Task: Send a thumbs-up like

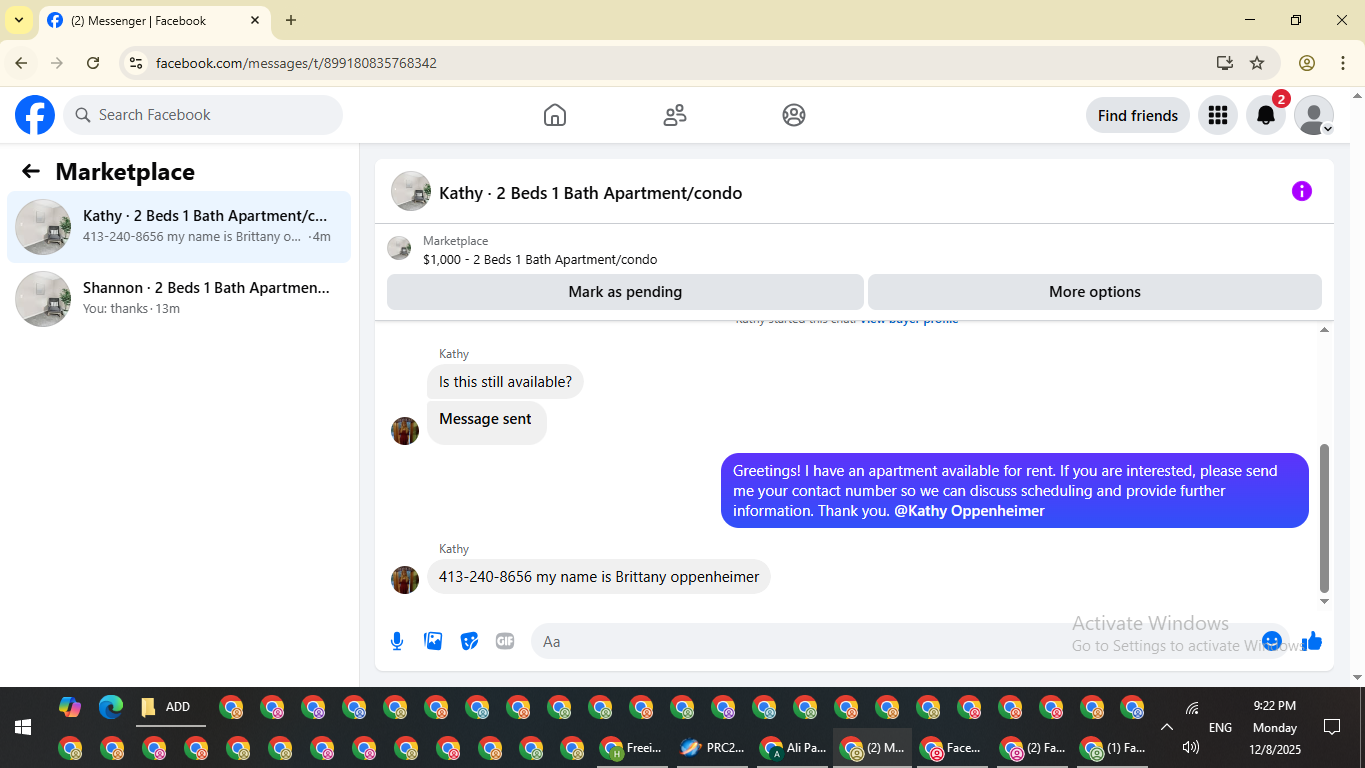Action: [x=1312, y=641]
